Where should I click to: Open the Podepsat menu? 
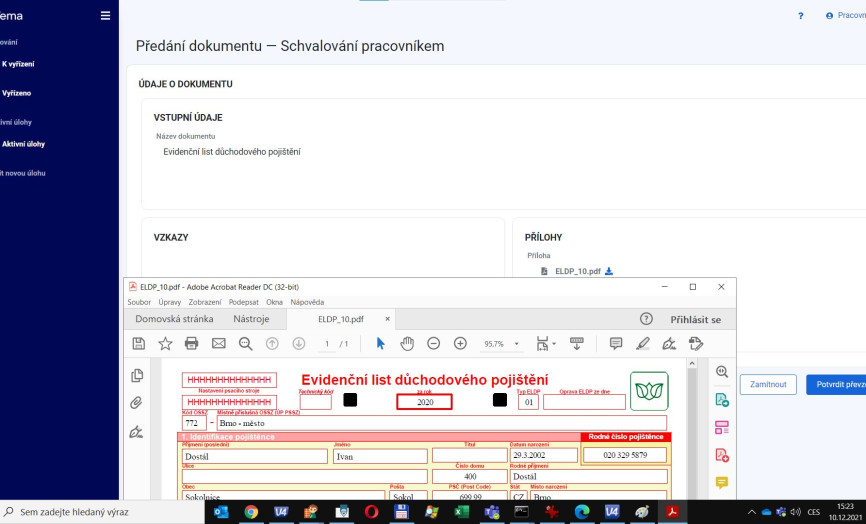(244, 302)
